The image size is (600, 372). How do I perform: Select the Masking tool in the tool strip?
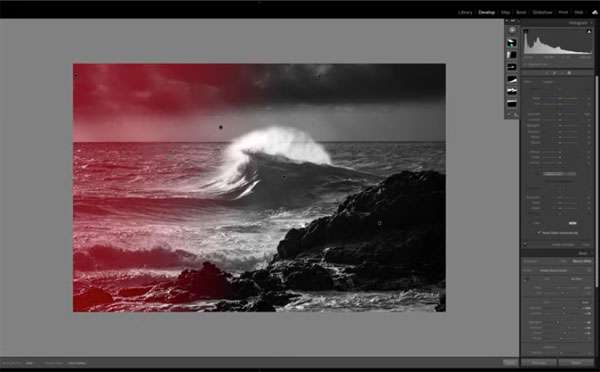(569, 73)
